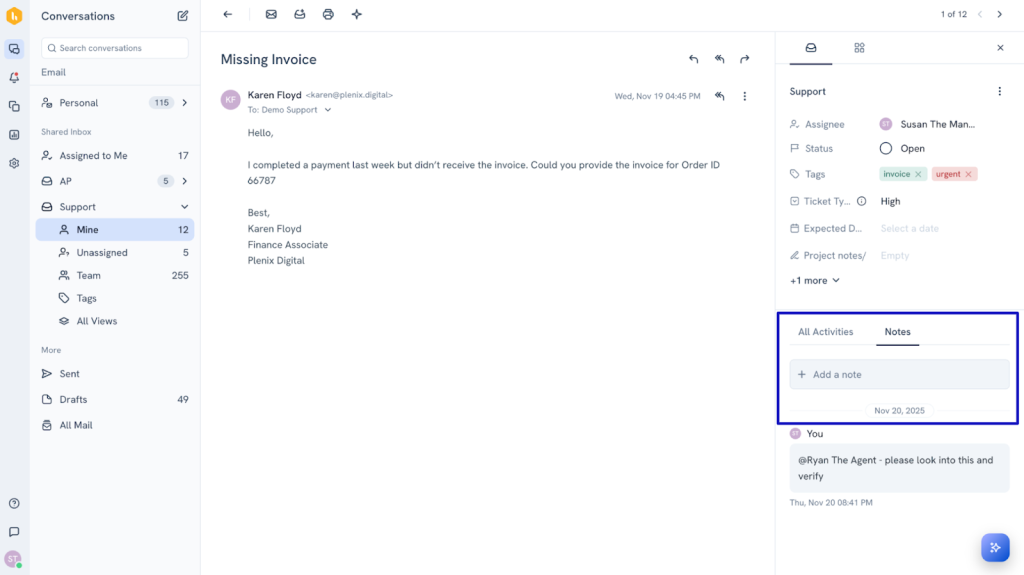This screenshot has width=1024, height=575.
Task: Open settings gear in left rail
Action: [x=14, y=163]
